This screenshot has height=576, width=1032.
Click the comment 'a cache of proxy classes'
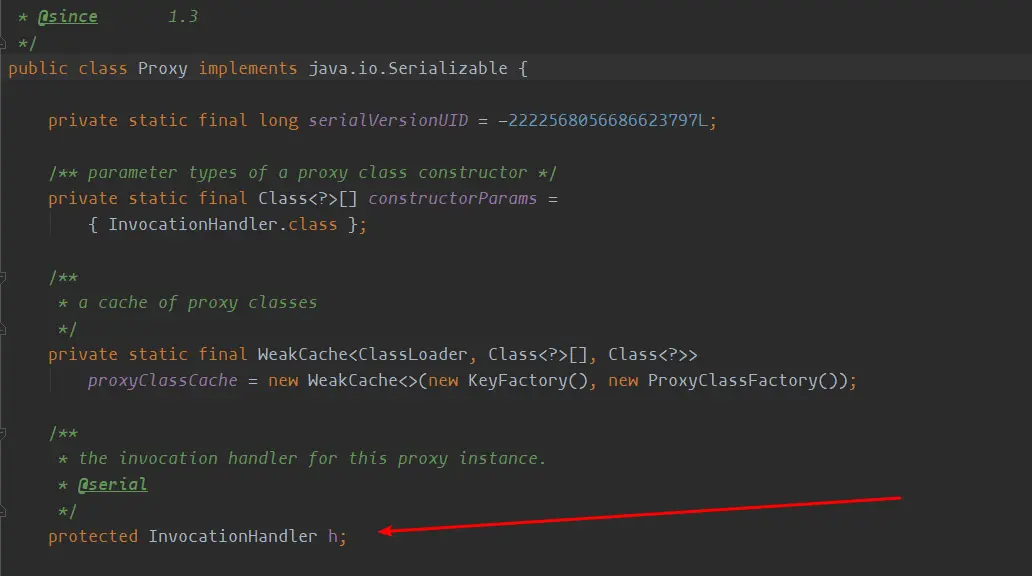(x=197, y=303)
